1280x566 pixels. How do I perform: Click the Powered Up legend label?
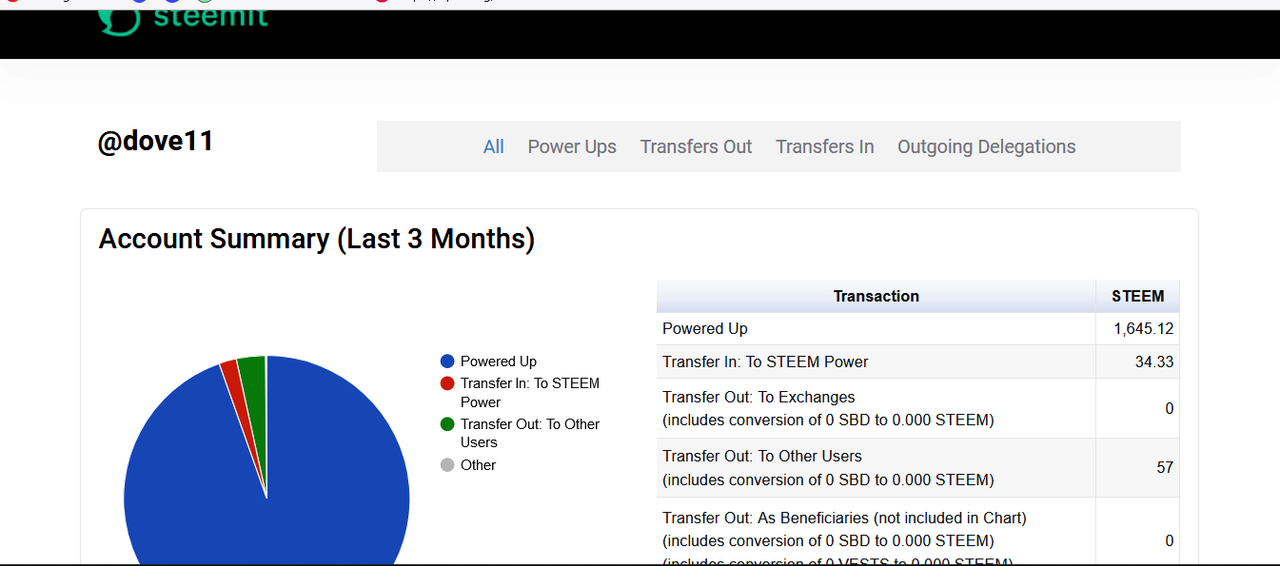click(x=498, y=361)
